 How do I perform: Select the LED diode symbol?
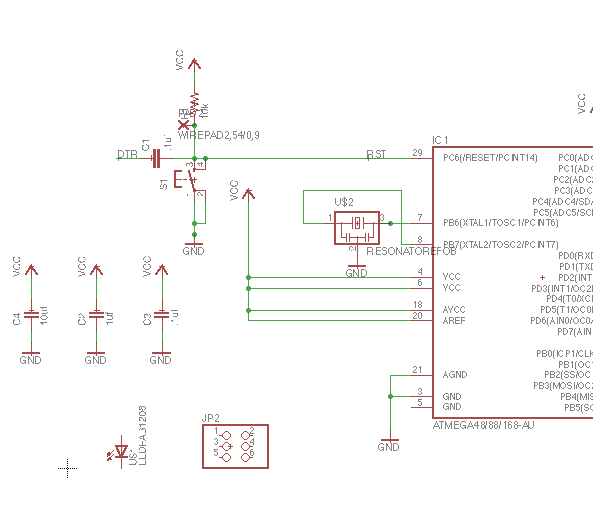click(121, 451)
